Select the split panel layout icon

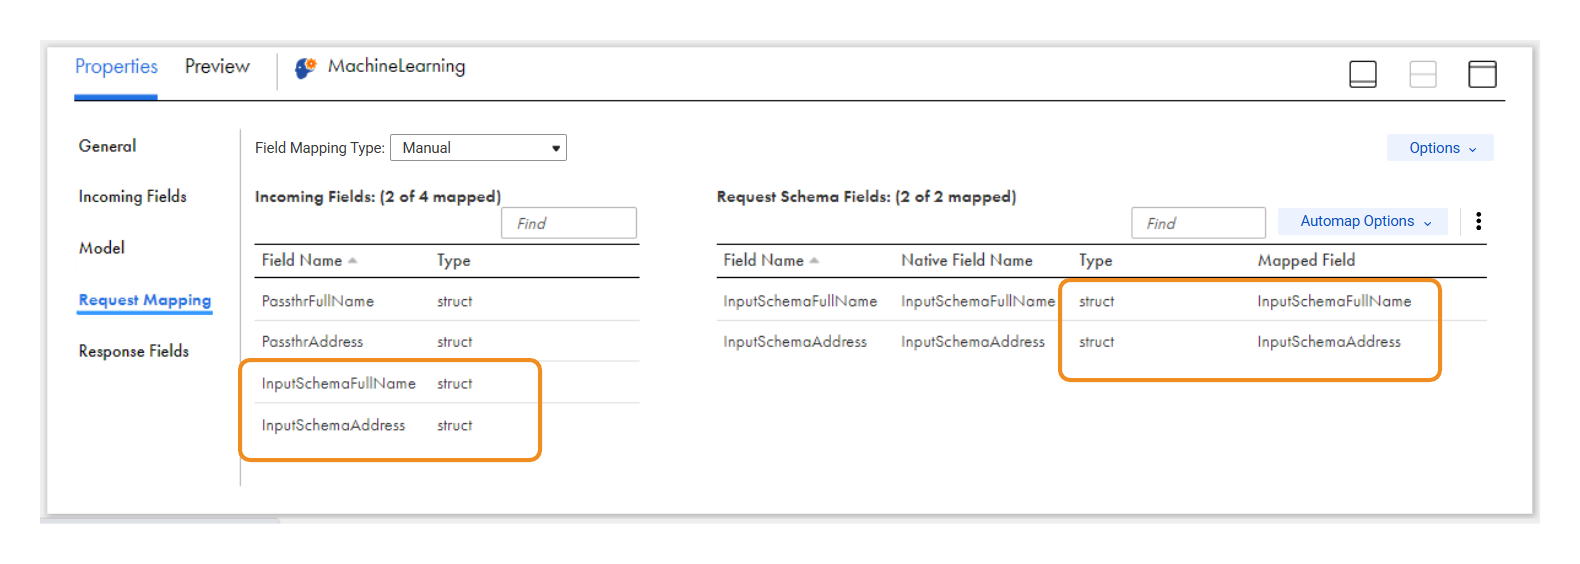(x=1423, y=74)
